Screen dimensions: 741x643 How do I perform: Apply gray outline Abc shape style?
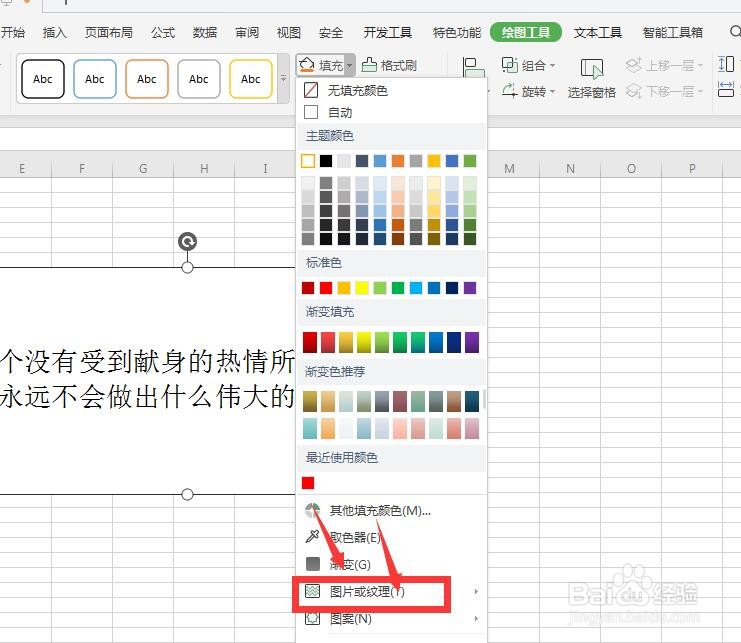click(x=198, y=79)
